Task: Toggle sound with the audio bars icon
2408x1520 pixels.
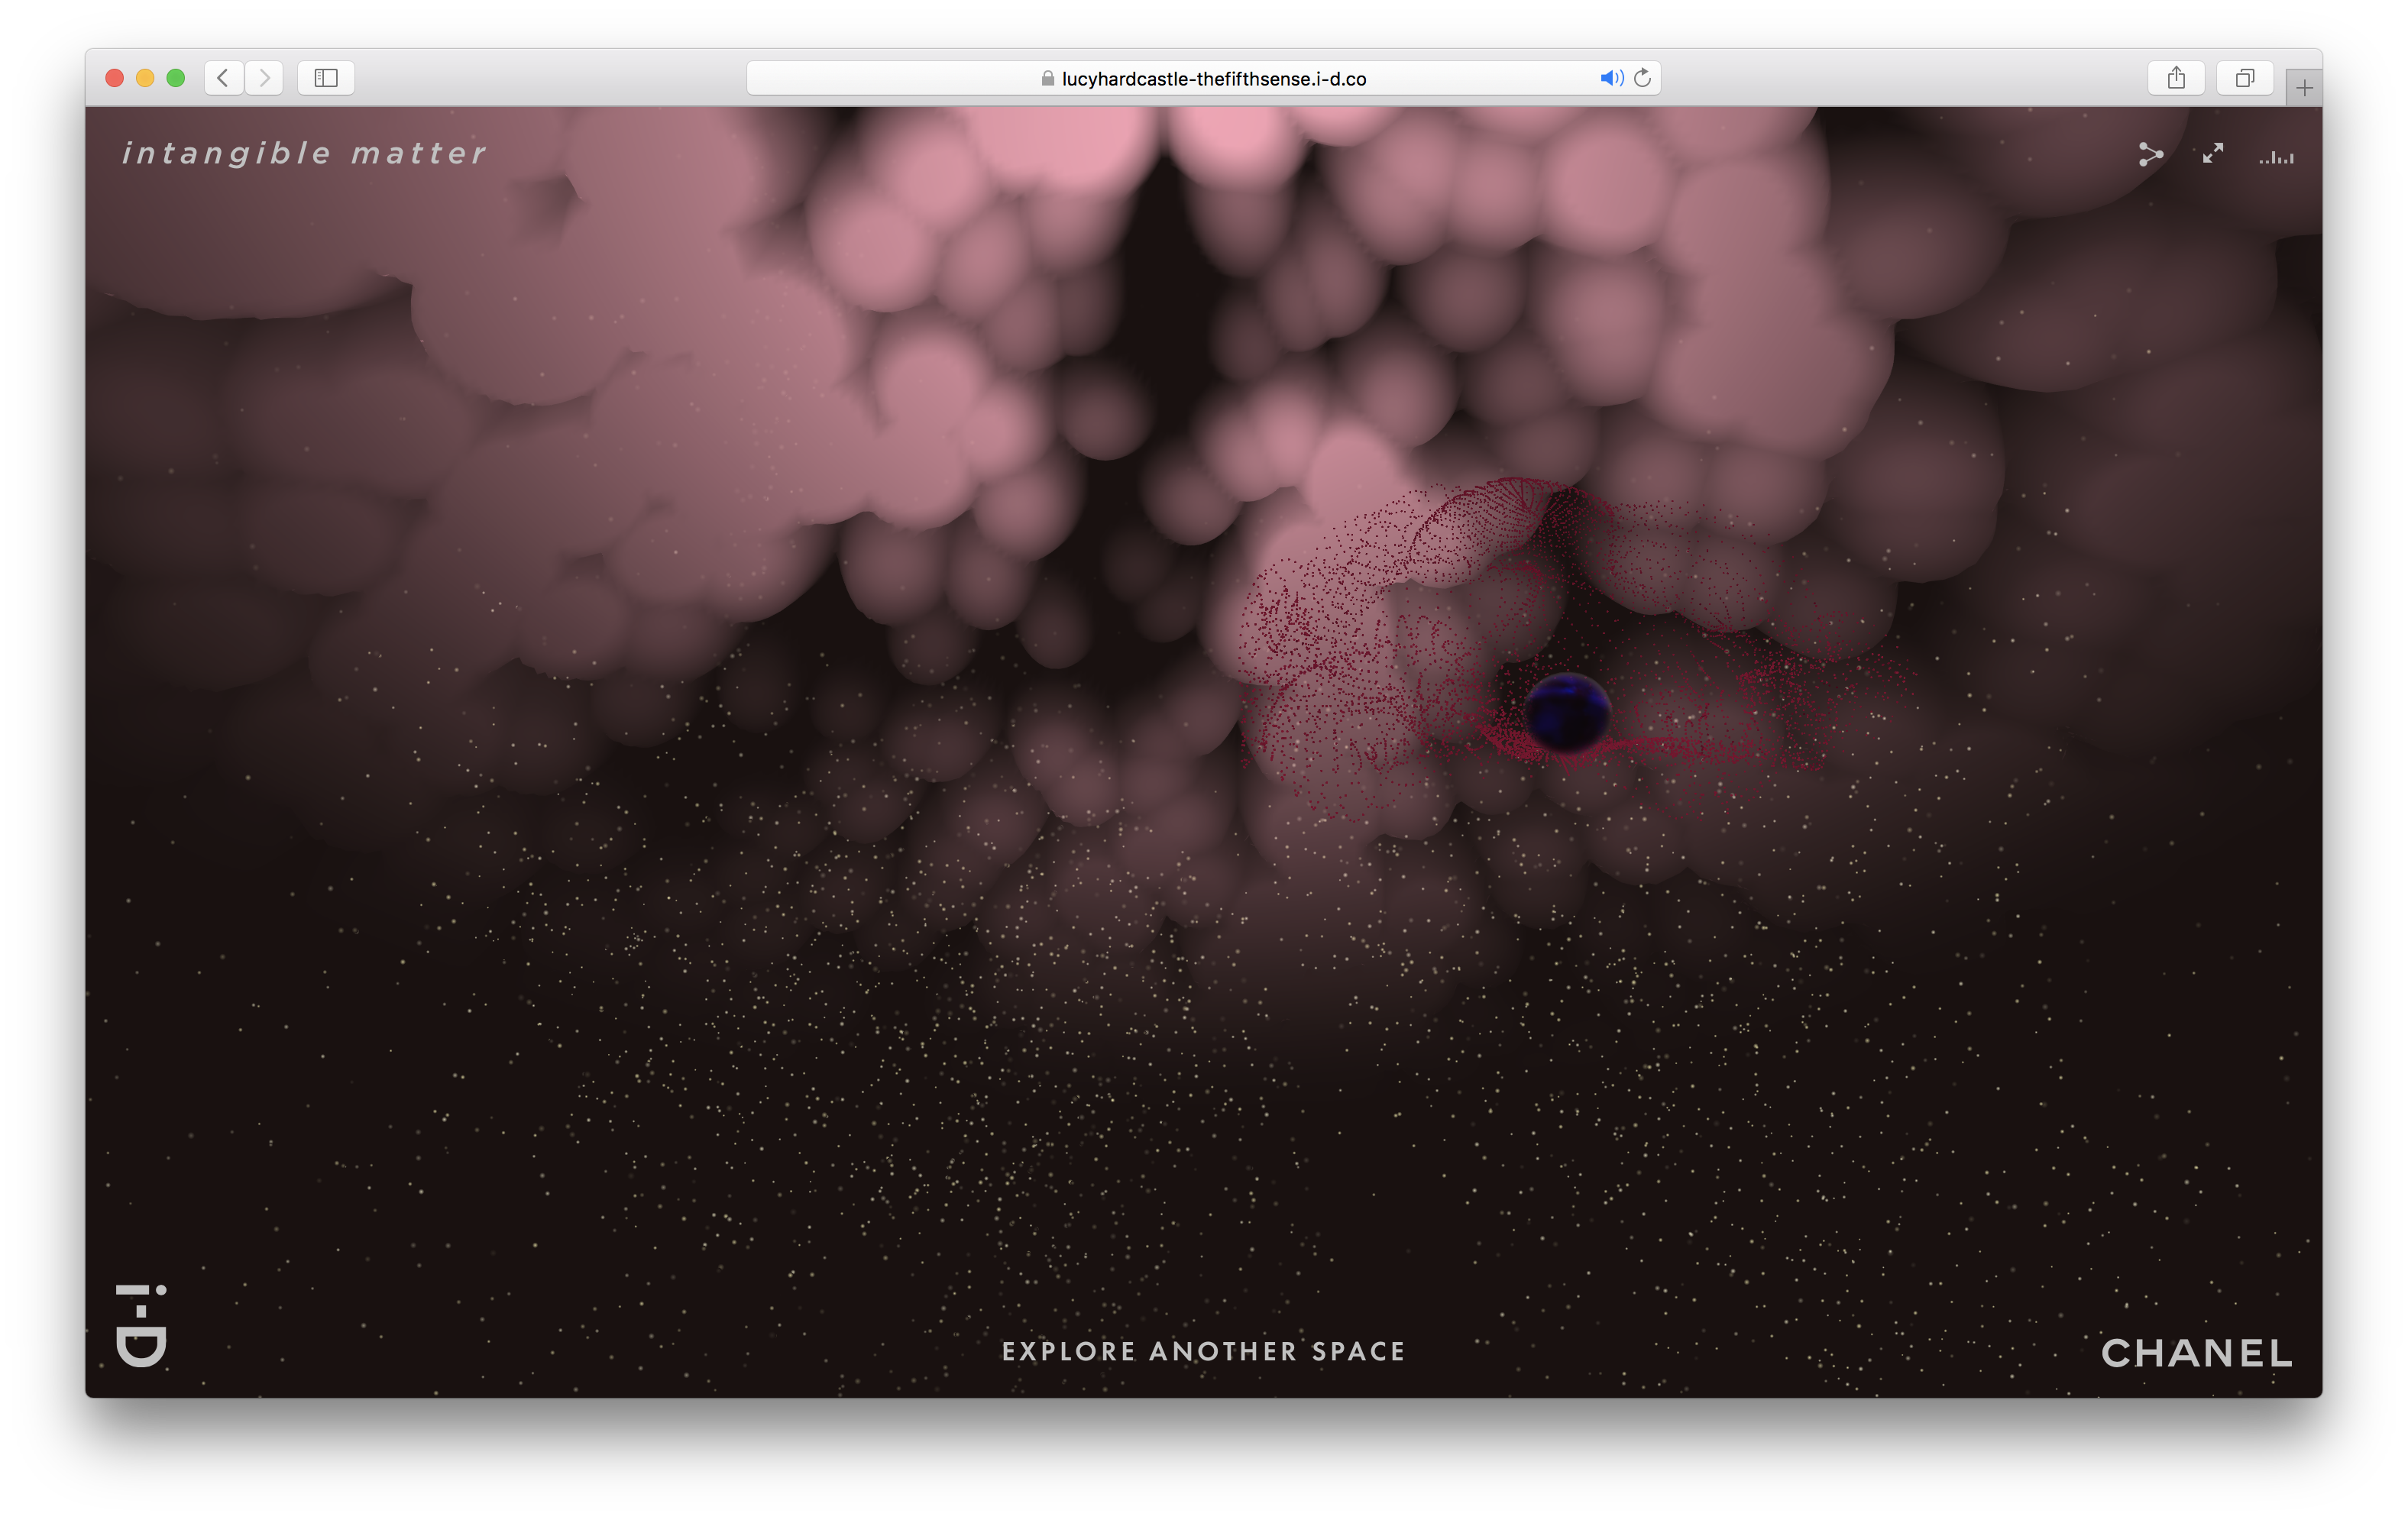Action: click(2276, 157)
